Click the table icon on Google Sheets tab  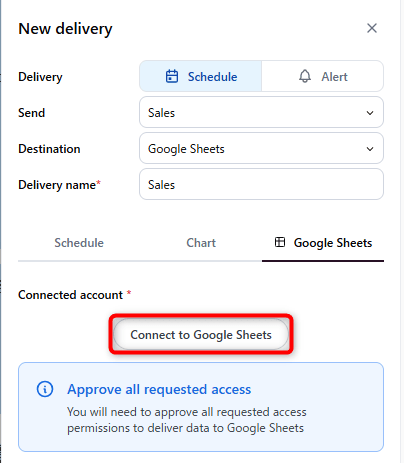point(280,242)
